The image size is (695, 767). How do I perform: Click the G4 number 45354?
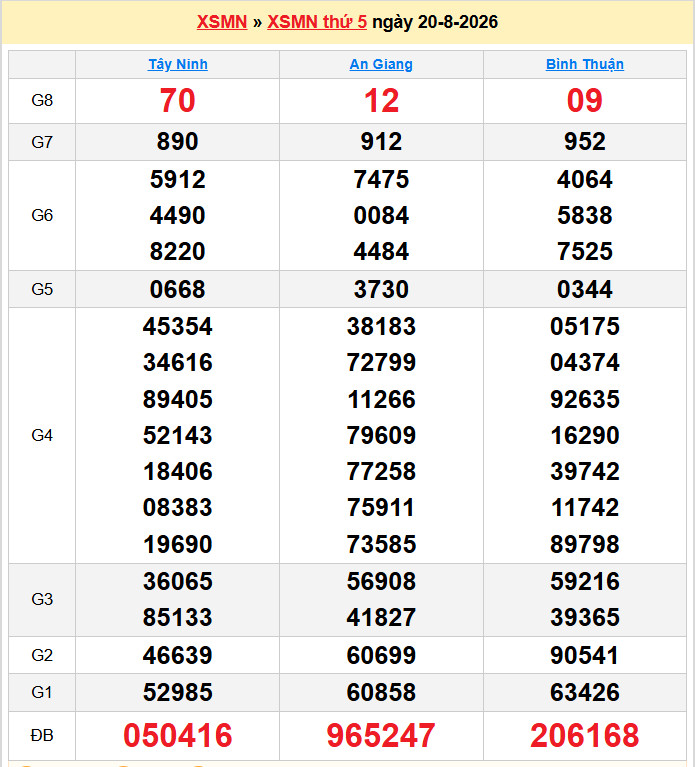(178, 326)
